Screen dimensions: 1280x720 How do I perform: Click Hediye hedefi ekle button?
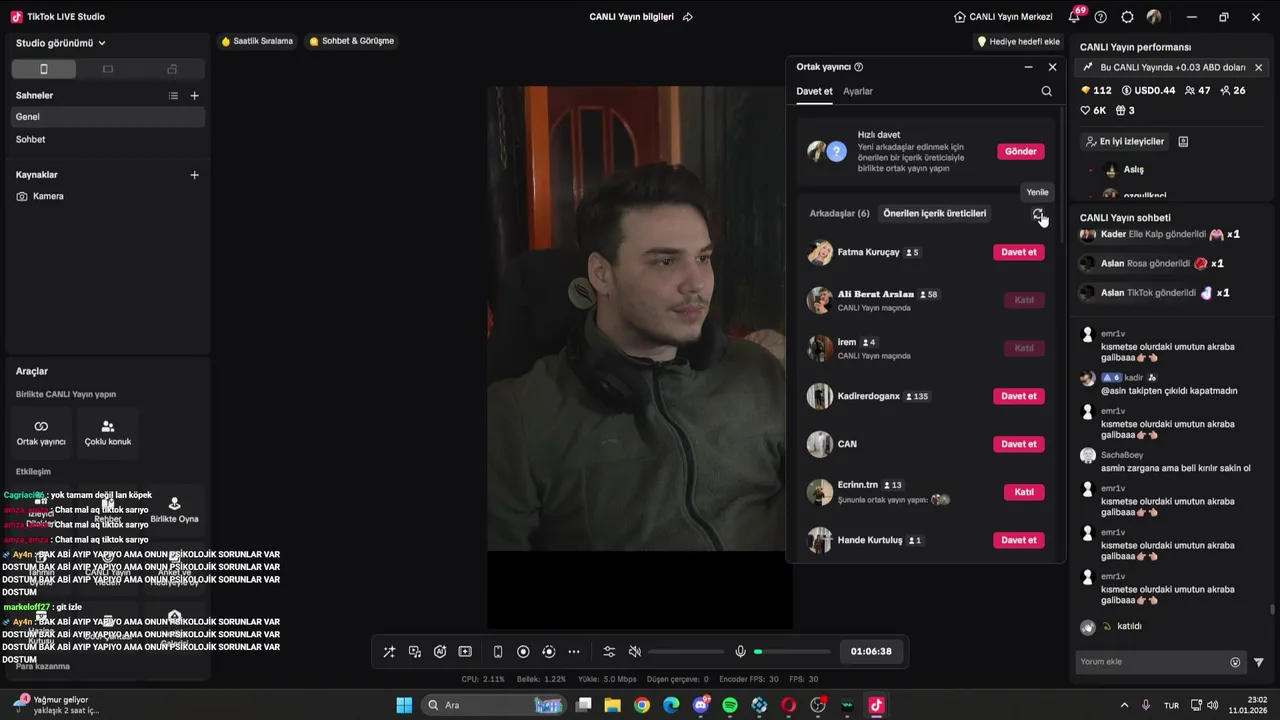(x=1019, y=42)
